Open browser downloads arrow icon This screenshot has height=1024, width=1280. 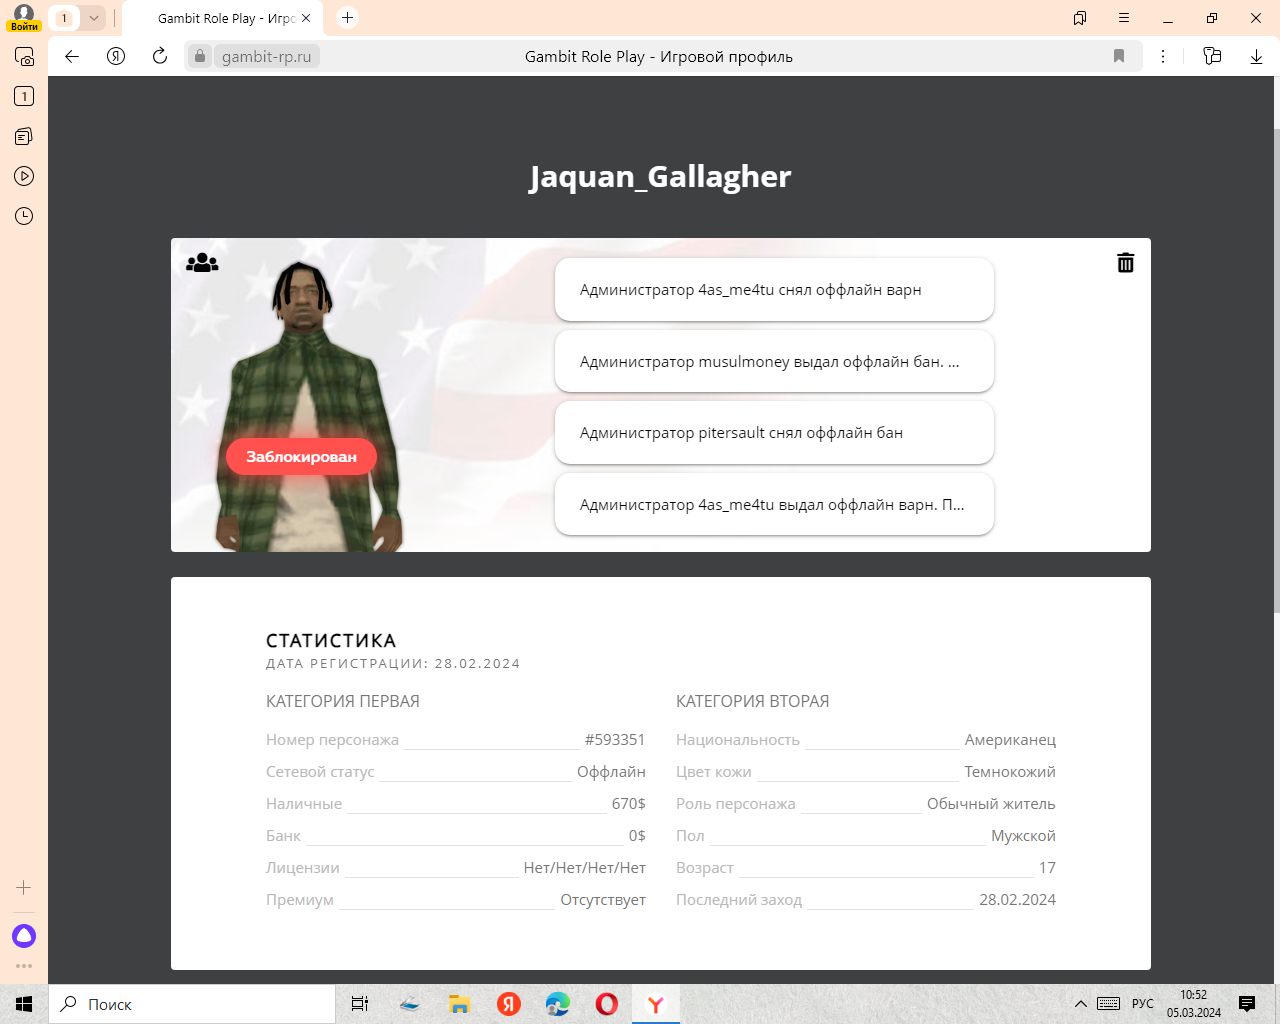(x=1256, y=57)
